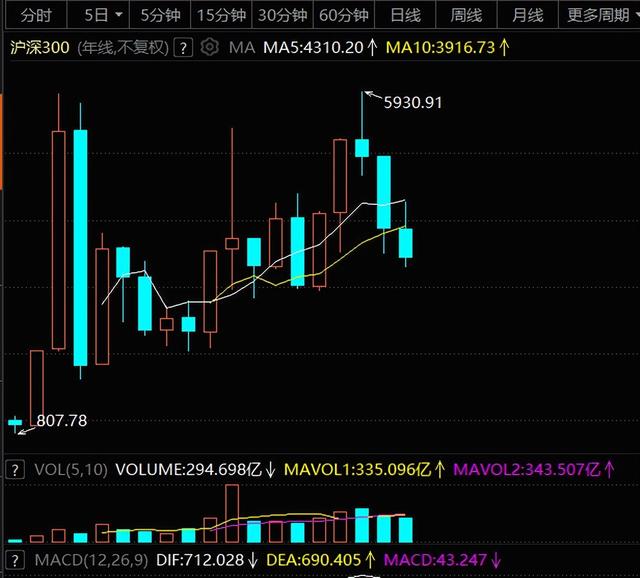Click the 5930.91 high price marker arrow
This screenshot has width=640, height=578.
tap(372, 96)
